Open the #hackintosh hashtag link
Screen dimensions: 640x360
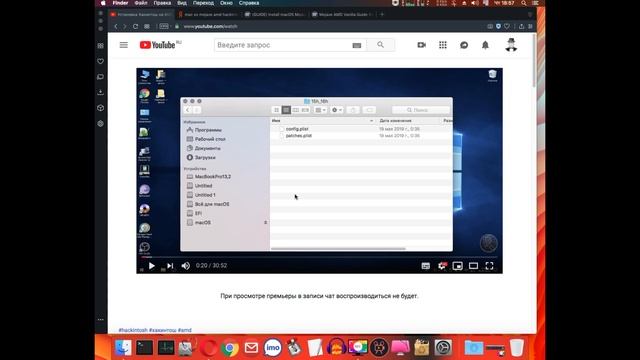click(133, 330)
